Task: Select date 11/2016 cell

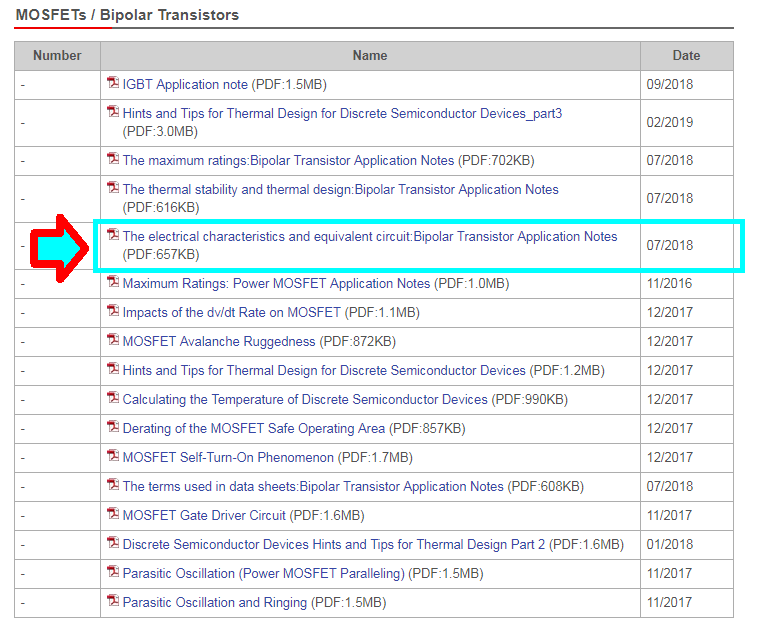Action: pos(669,283)
